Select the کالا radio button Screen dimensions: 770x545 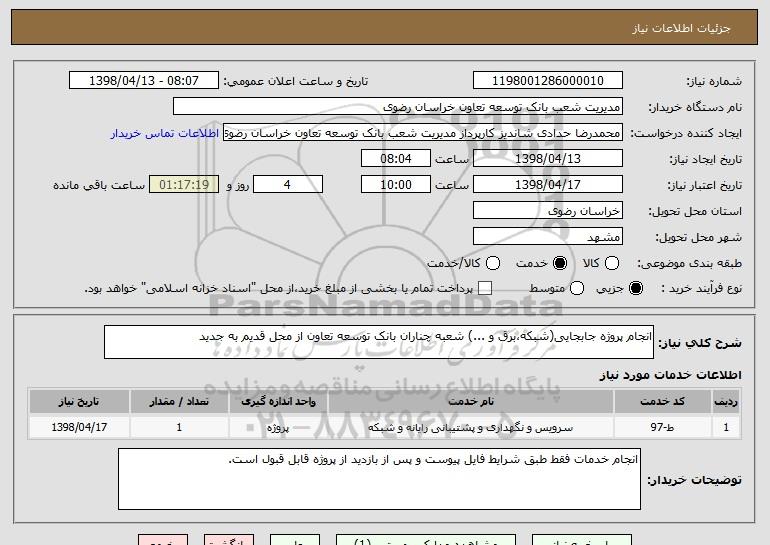[x=612, y=263]
